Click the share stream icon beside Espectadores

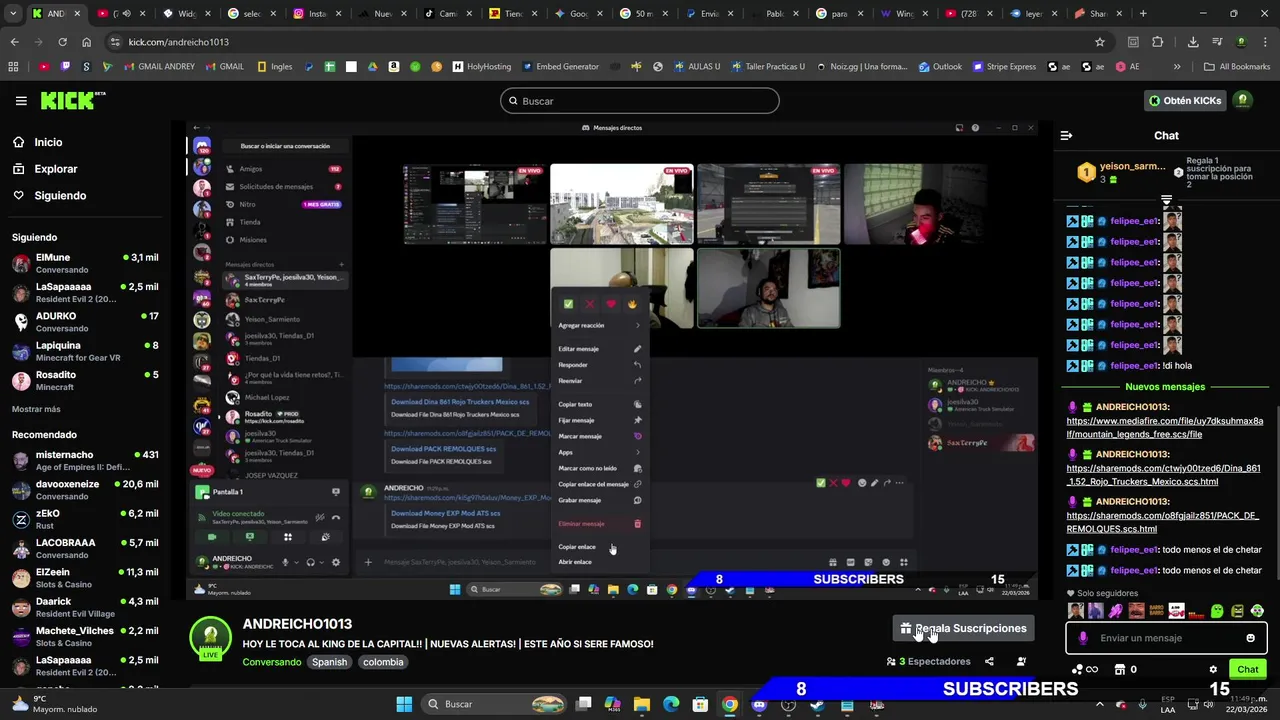pos(989,661)
